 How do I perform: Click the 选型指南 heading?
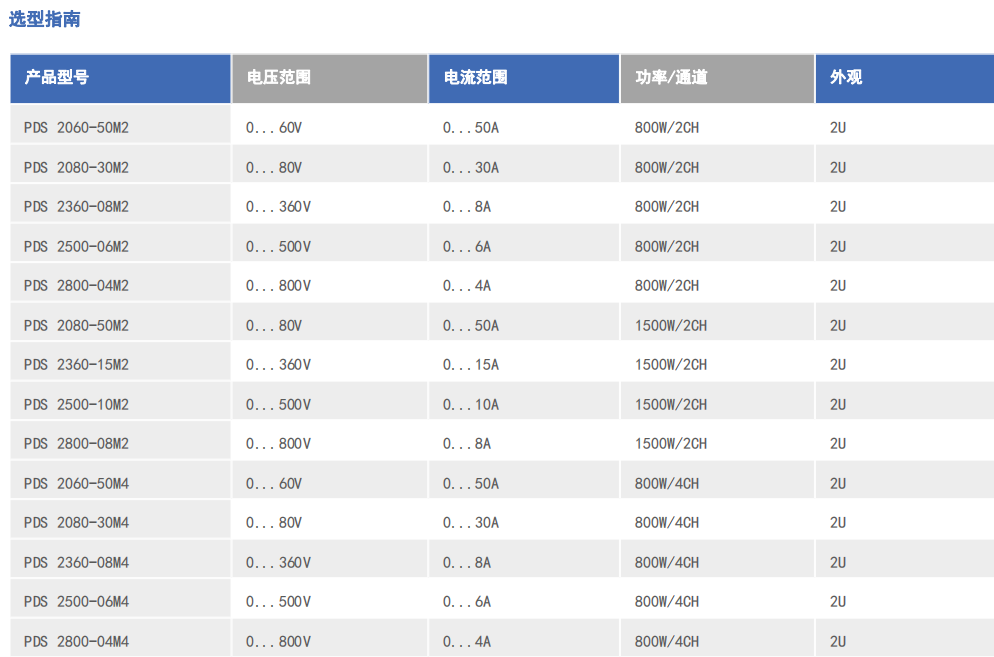point(44,19)
